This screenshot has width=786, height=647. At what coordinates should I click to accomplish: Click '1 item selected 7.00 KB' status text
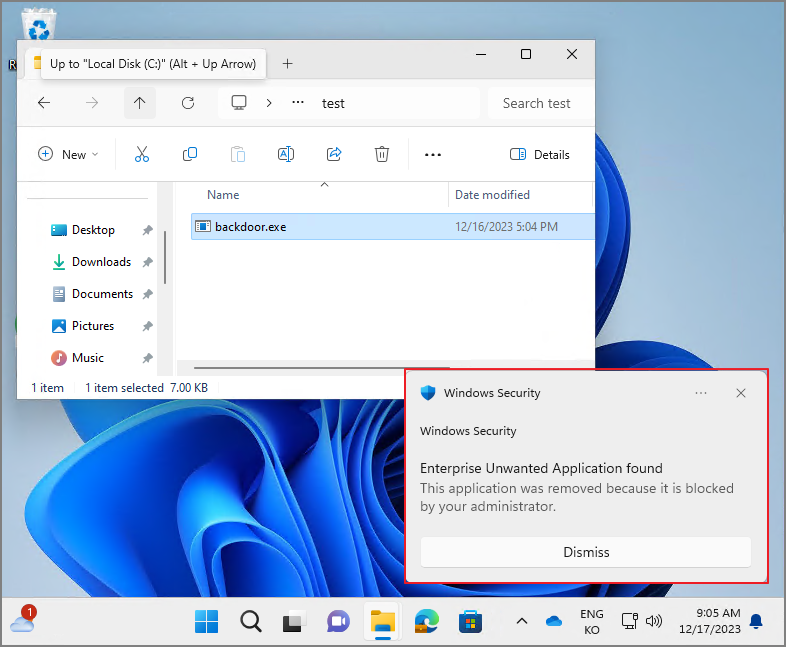click(x=146, y=388)
